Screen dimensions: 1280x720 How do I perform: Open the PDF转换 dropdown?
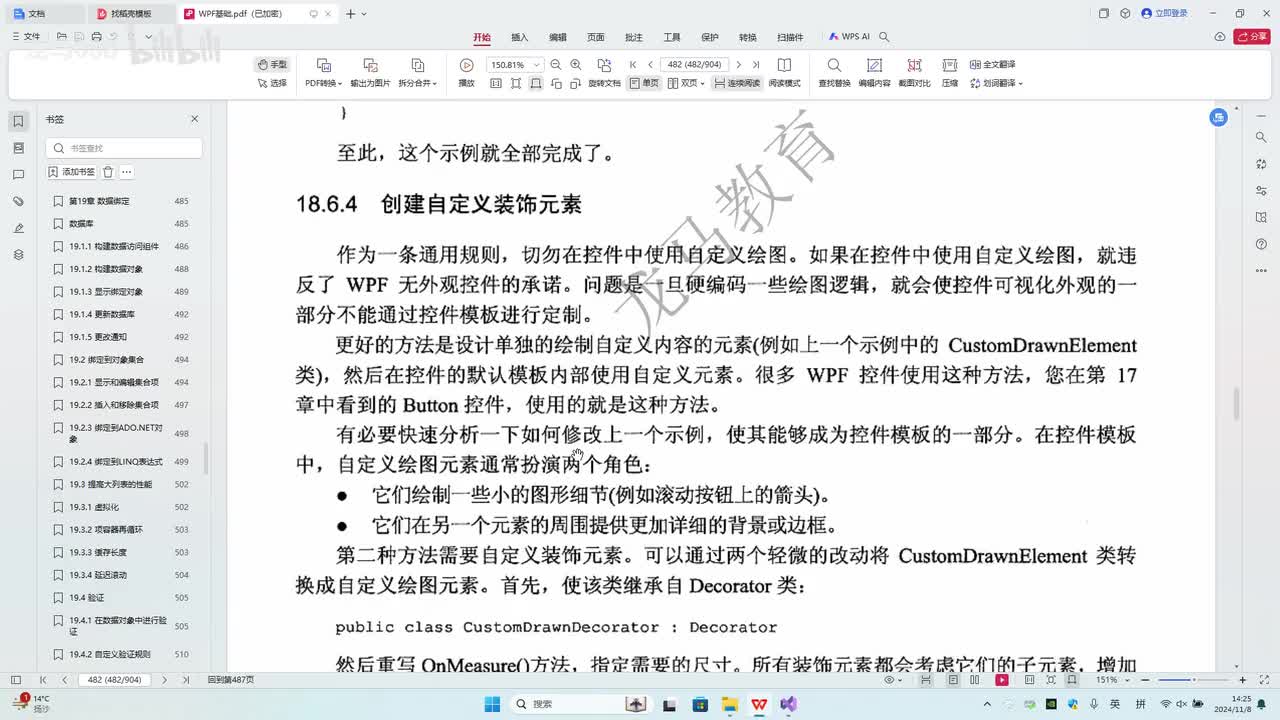[324, 83]
